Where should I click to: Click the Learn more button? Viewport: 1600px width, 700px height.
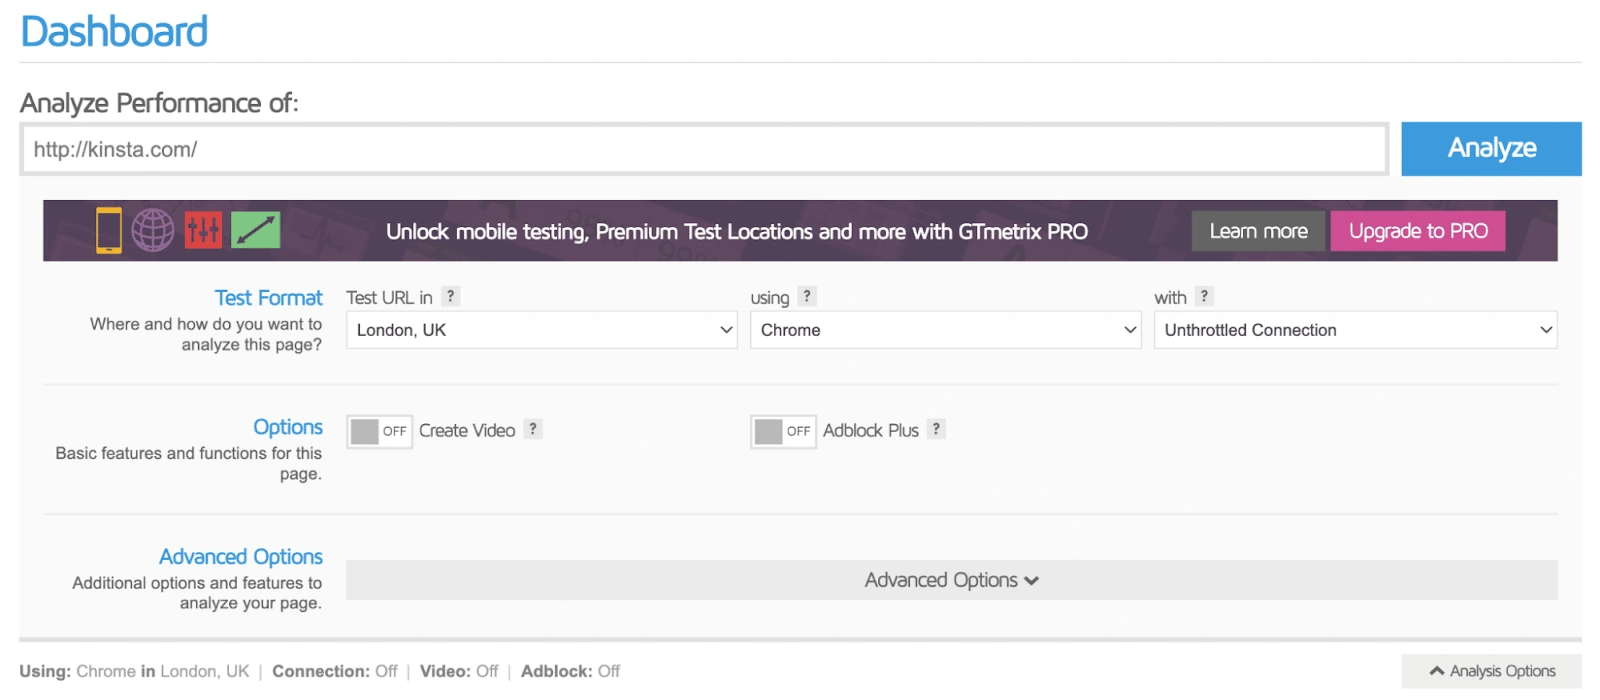point(1258,231)
